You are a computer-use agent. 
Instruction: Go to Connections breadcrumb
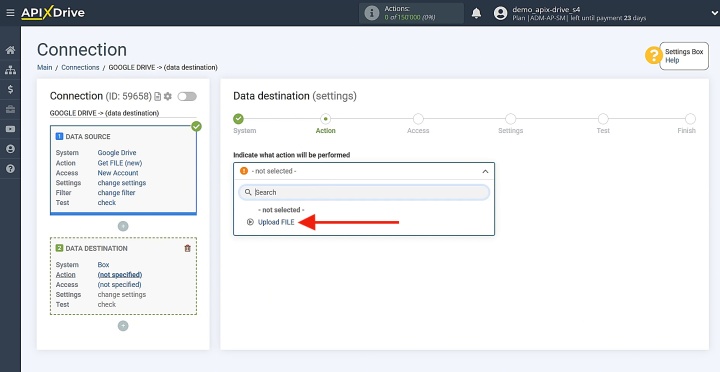(x=80, y=68)
